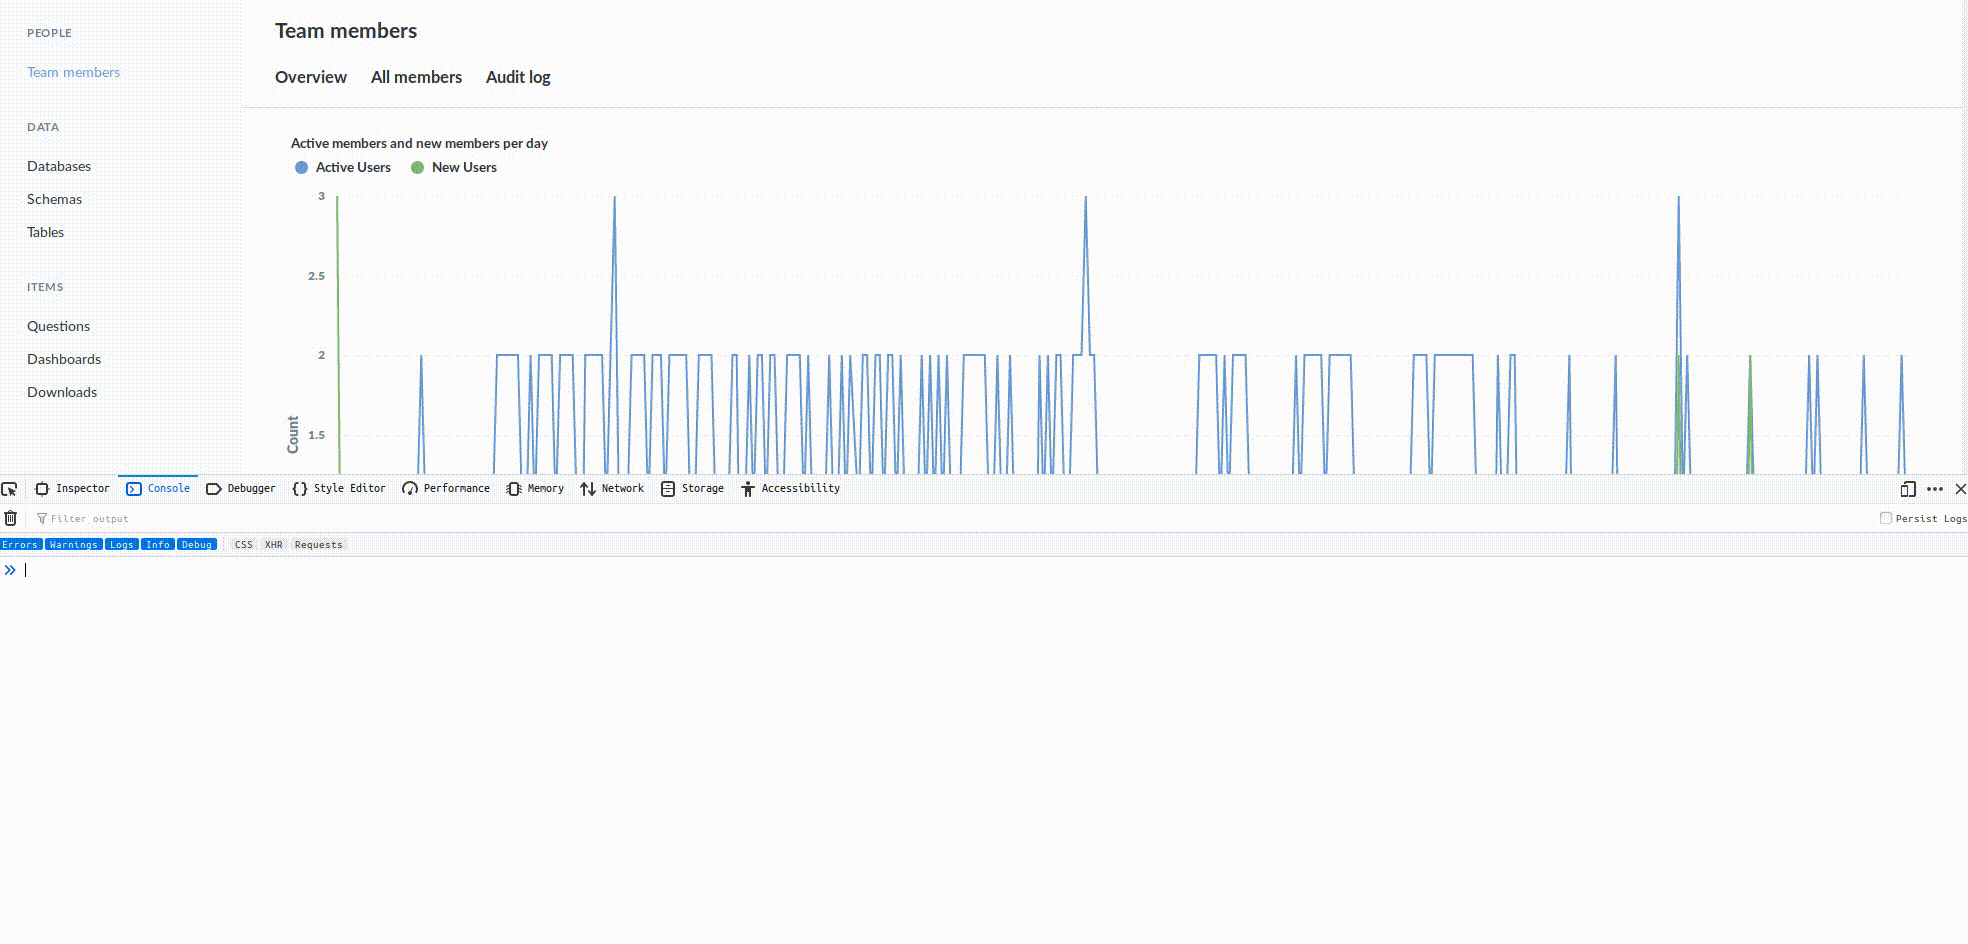This screenshot has height=944, width=1968.
Task: Open the Audit log tab
Action: click(x=518, y=77)
